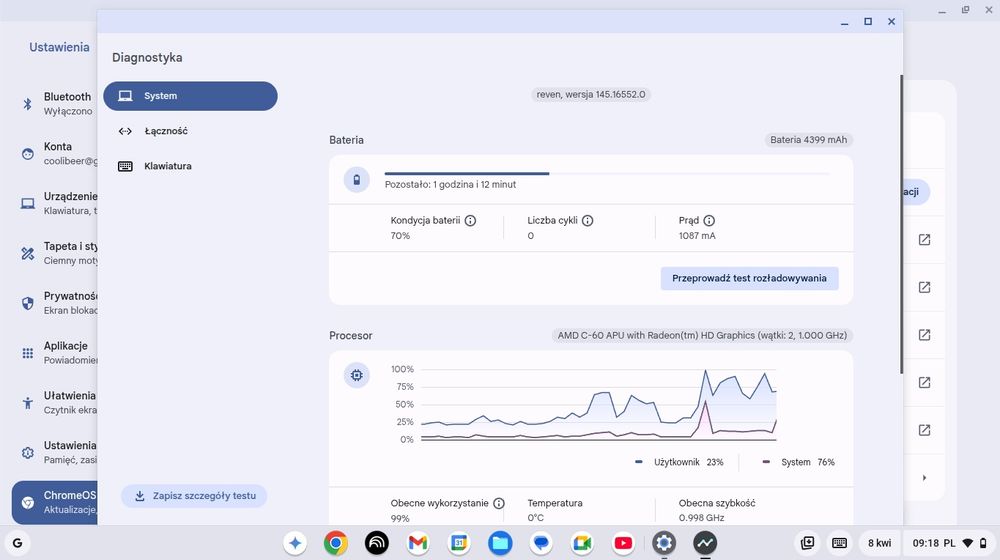Open Ustawienia systemowe sidebar item

tap(55, 452)
